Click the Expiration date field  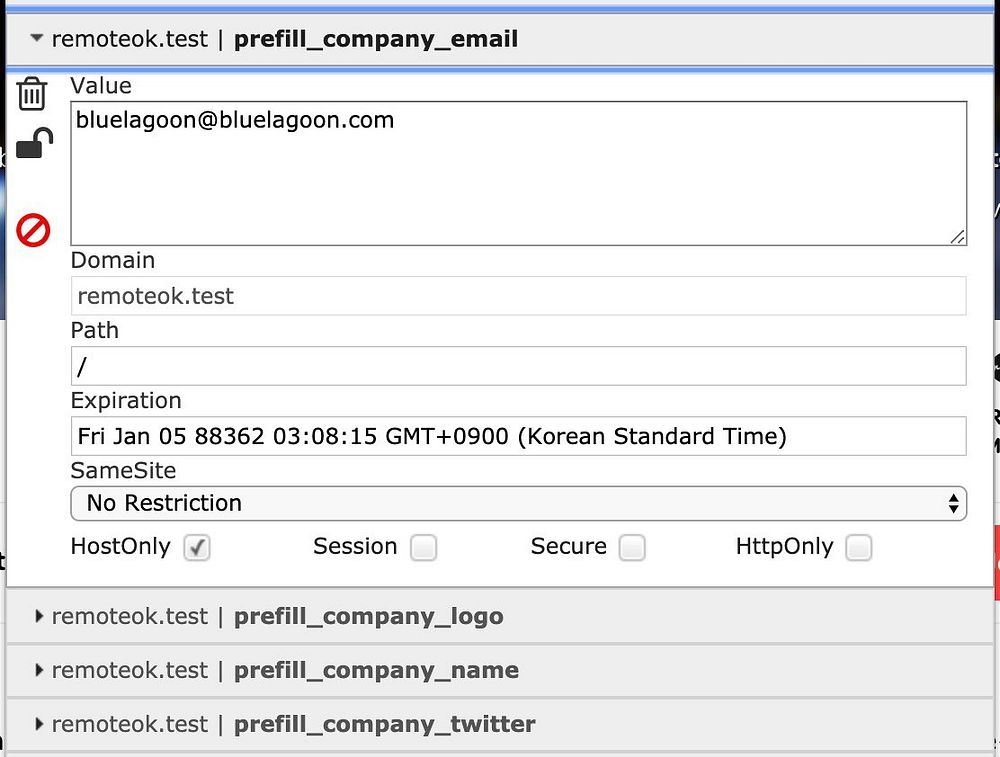click(x=518, y=436)
